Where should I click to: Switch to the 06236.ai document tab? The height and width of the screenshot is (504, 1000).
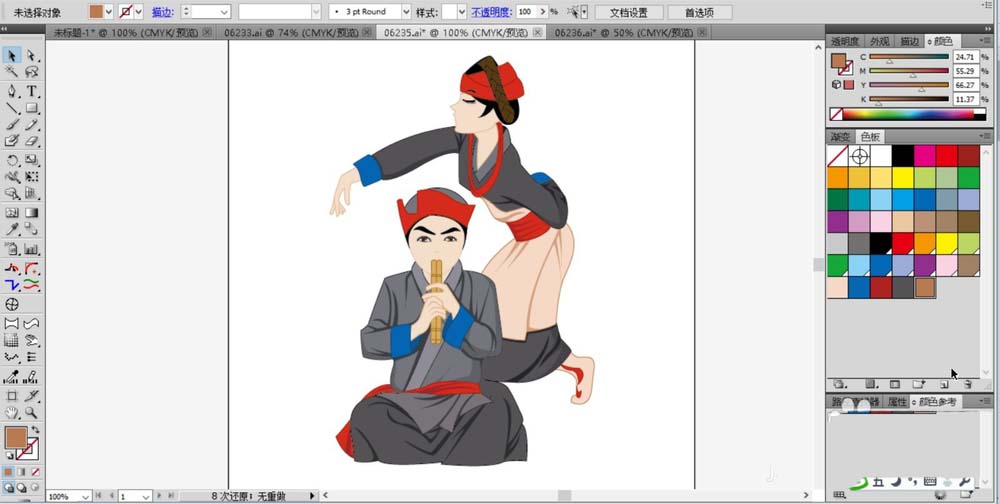coord(623,33)
